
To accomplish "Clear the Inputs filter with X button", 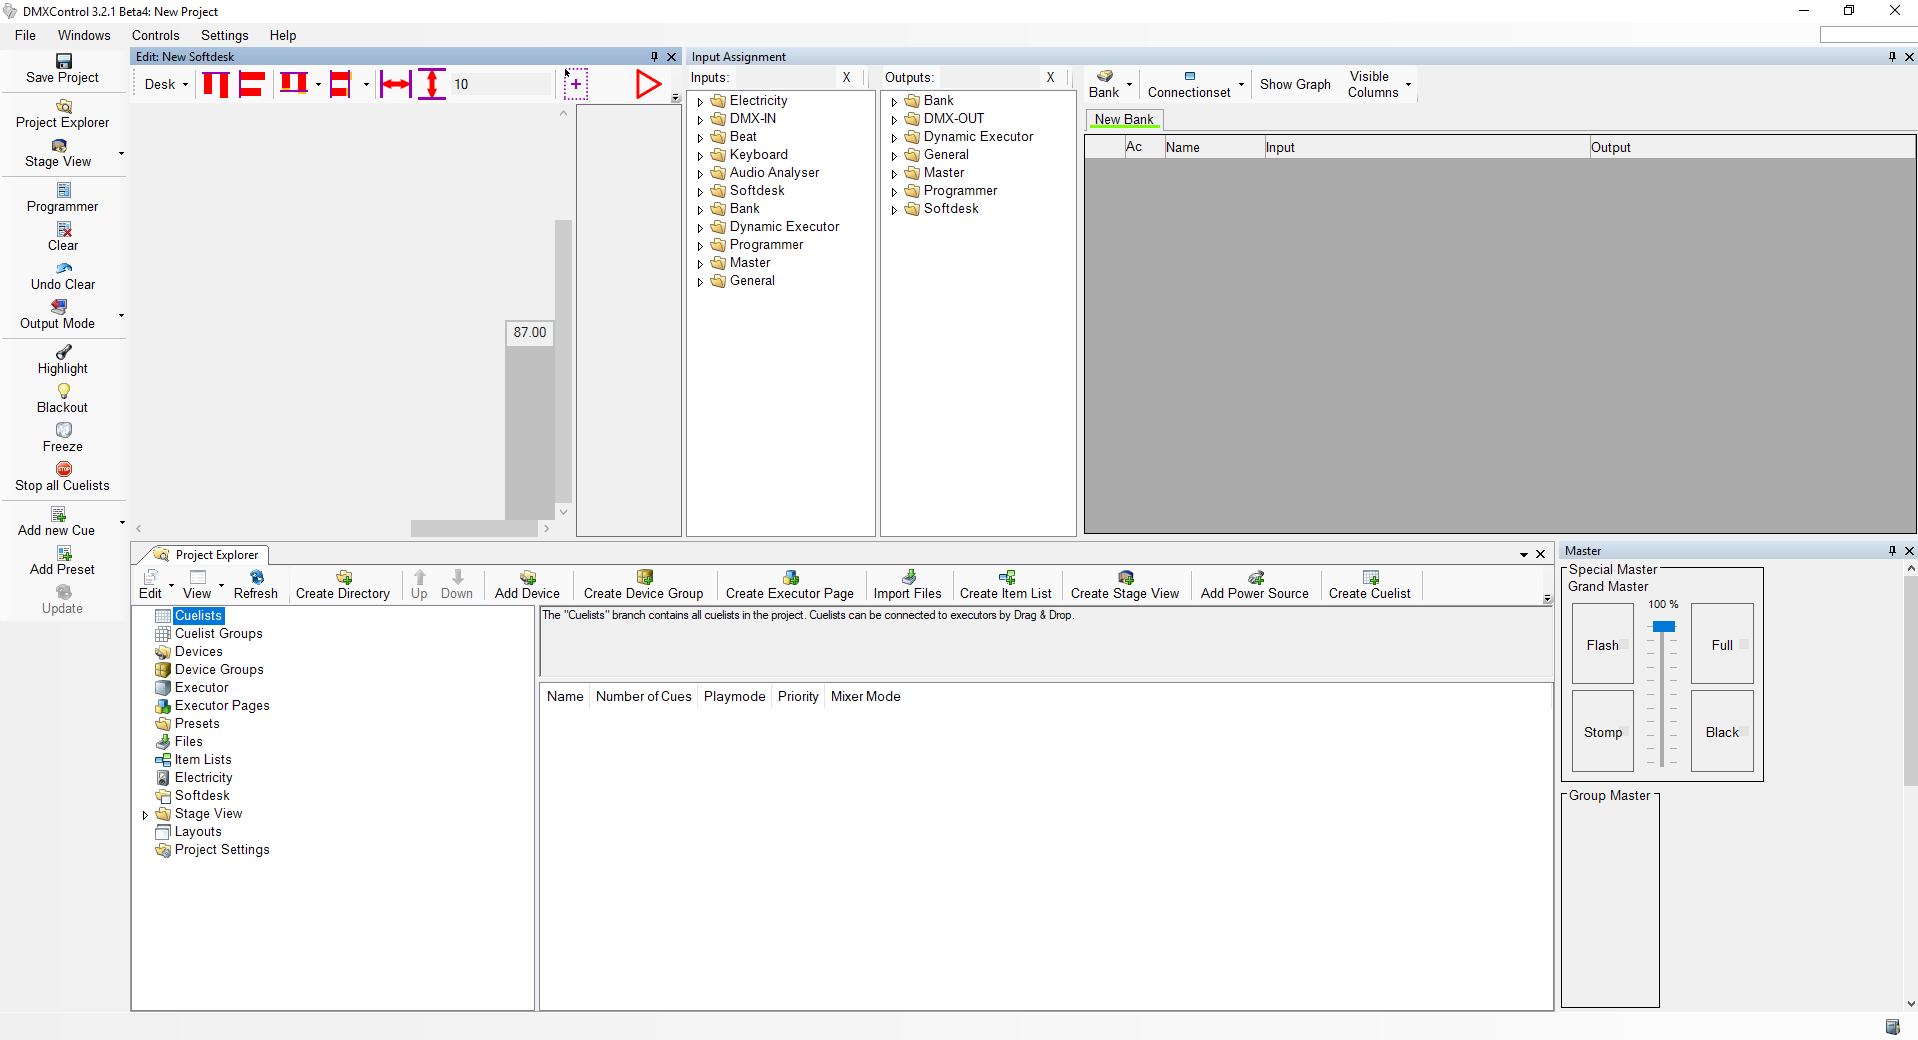I will tap(846, 78).
